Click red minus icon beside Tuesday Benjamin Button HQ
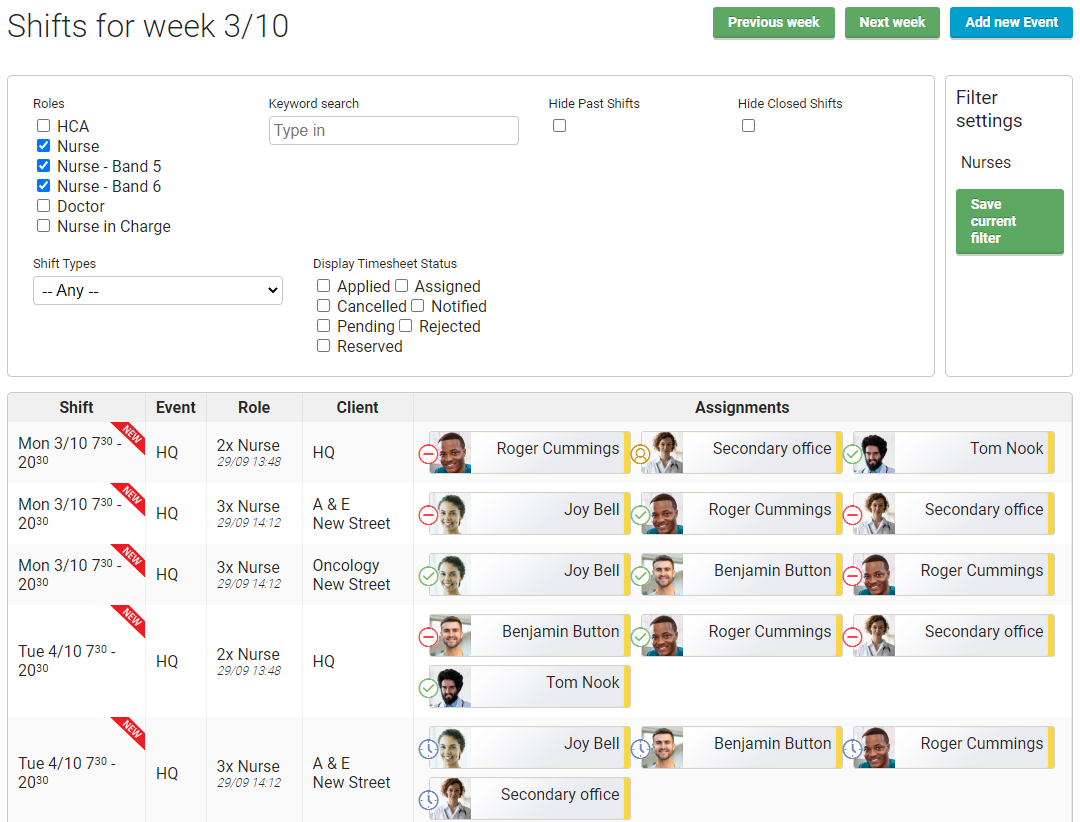The image size is (1080, 822). tap(428, 637)
